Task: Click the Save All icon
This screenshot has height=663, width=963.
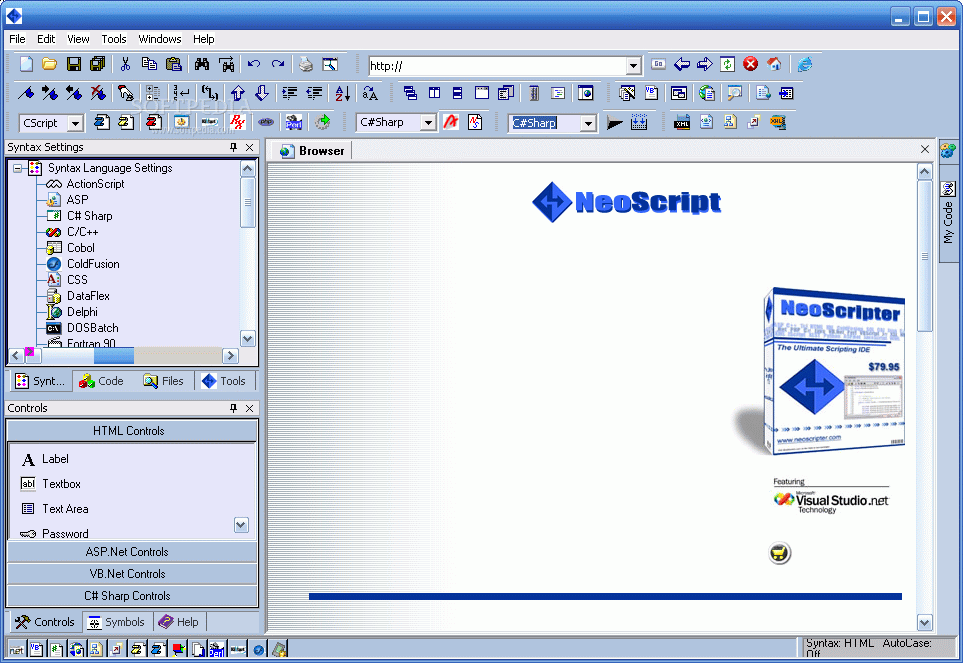Action: coord(97,64)
